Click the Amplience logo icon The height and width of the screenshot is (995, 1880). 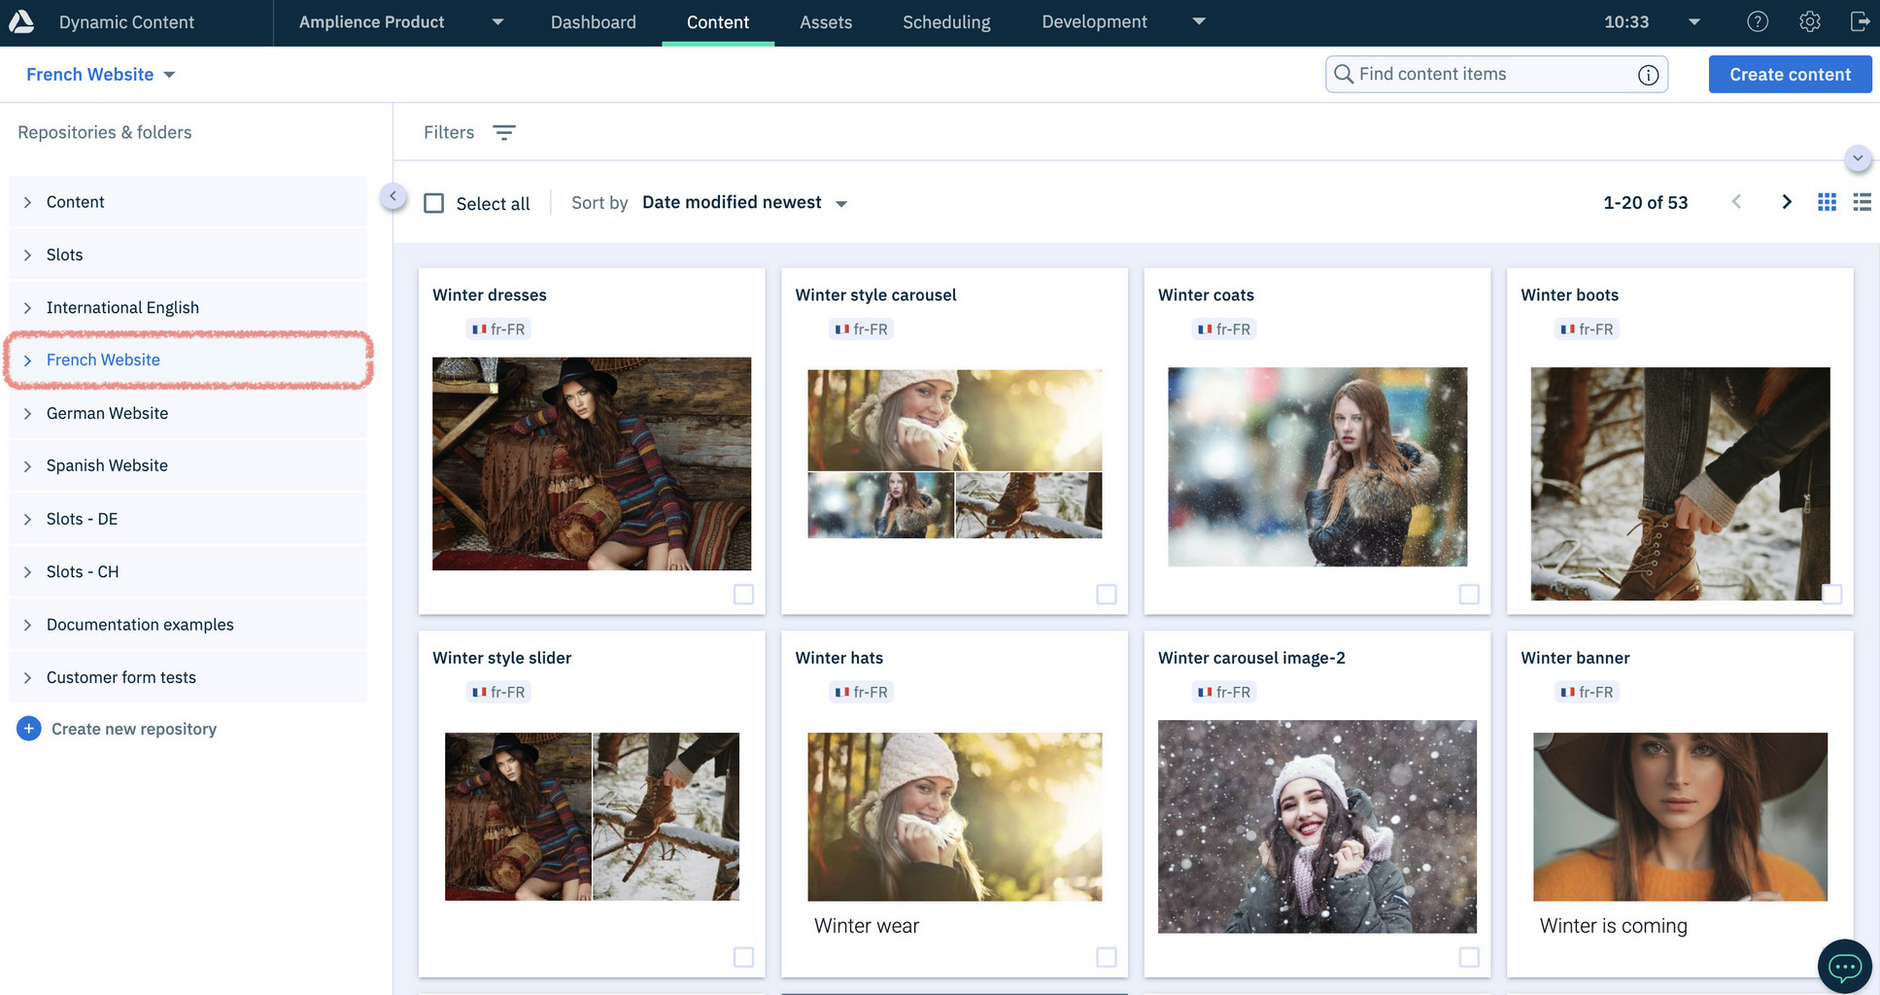pyautogui.click(x=20, y=21)
